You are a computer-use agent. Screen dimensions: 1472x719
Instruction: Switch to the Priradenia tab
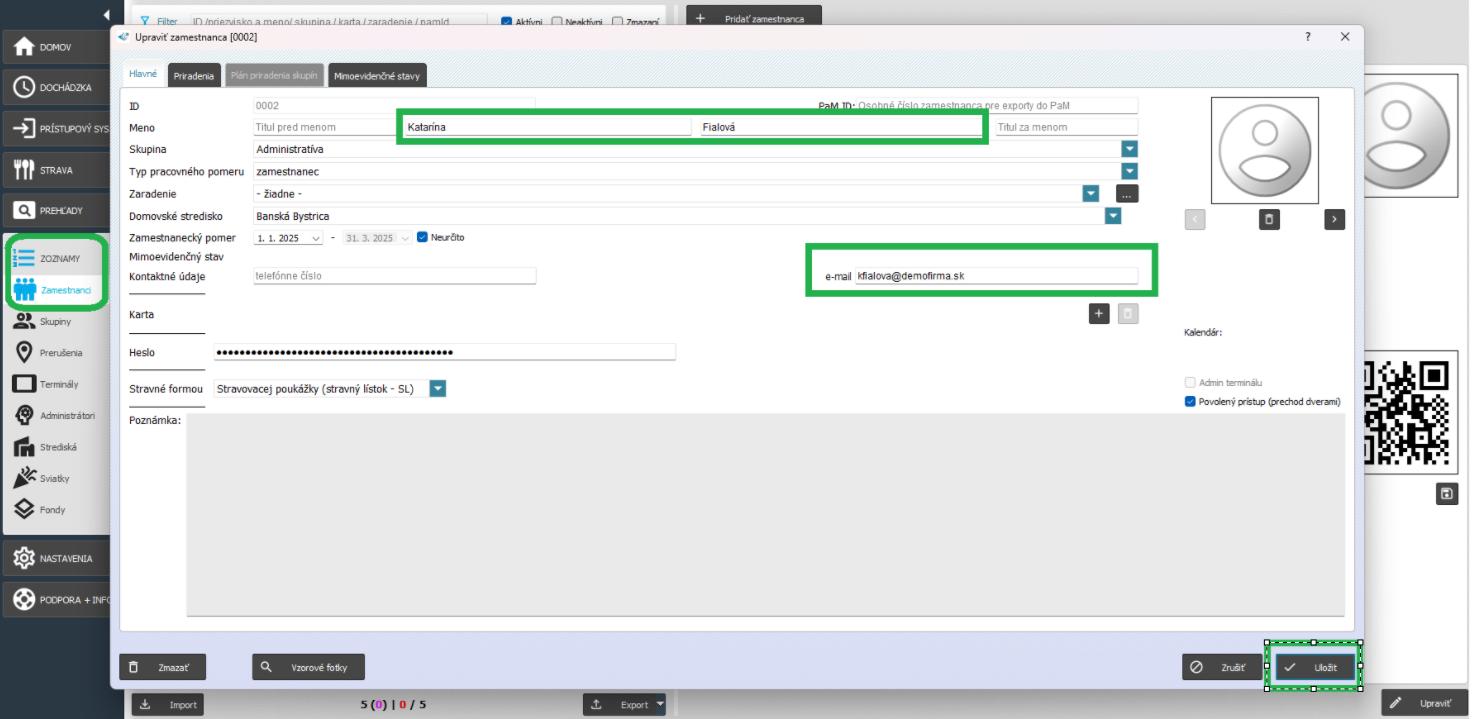[194, 77]
